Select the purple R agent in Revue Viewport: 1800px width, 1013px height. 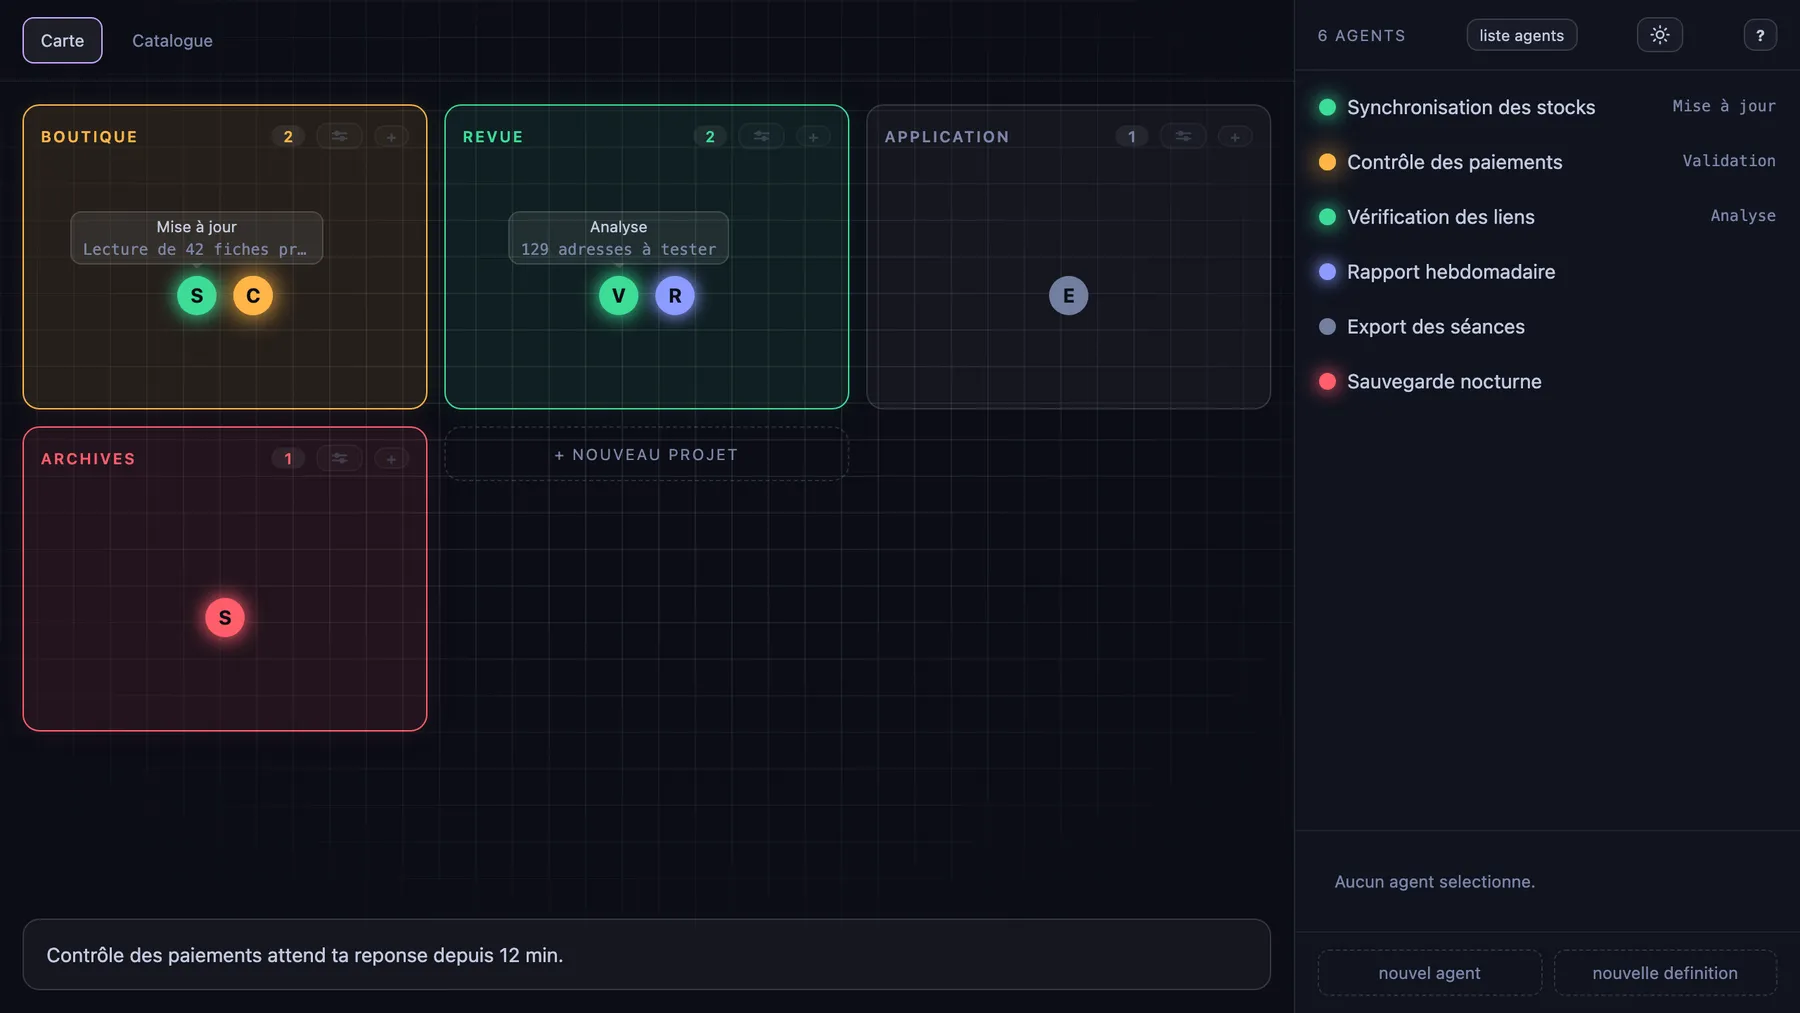point(675,296)
